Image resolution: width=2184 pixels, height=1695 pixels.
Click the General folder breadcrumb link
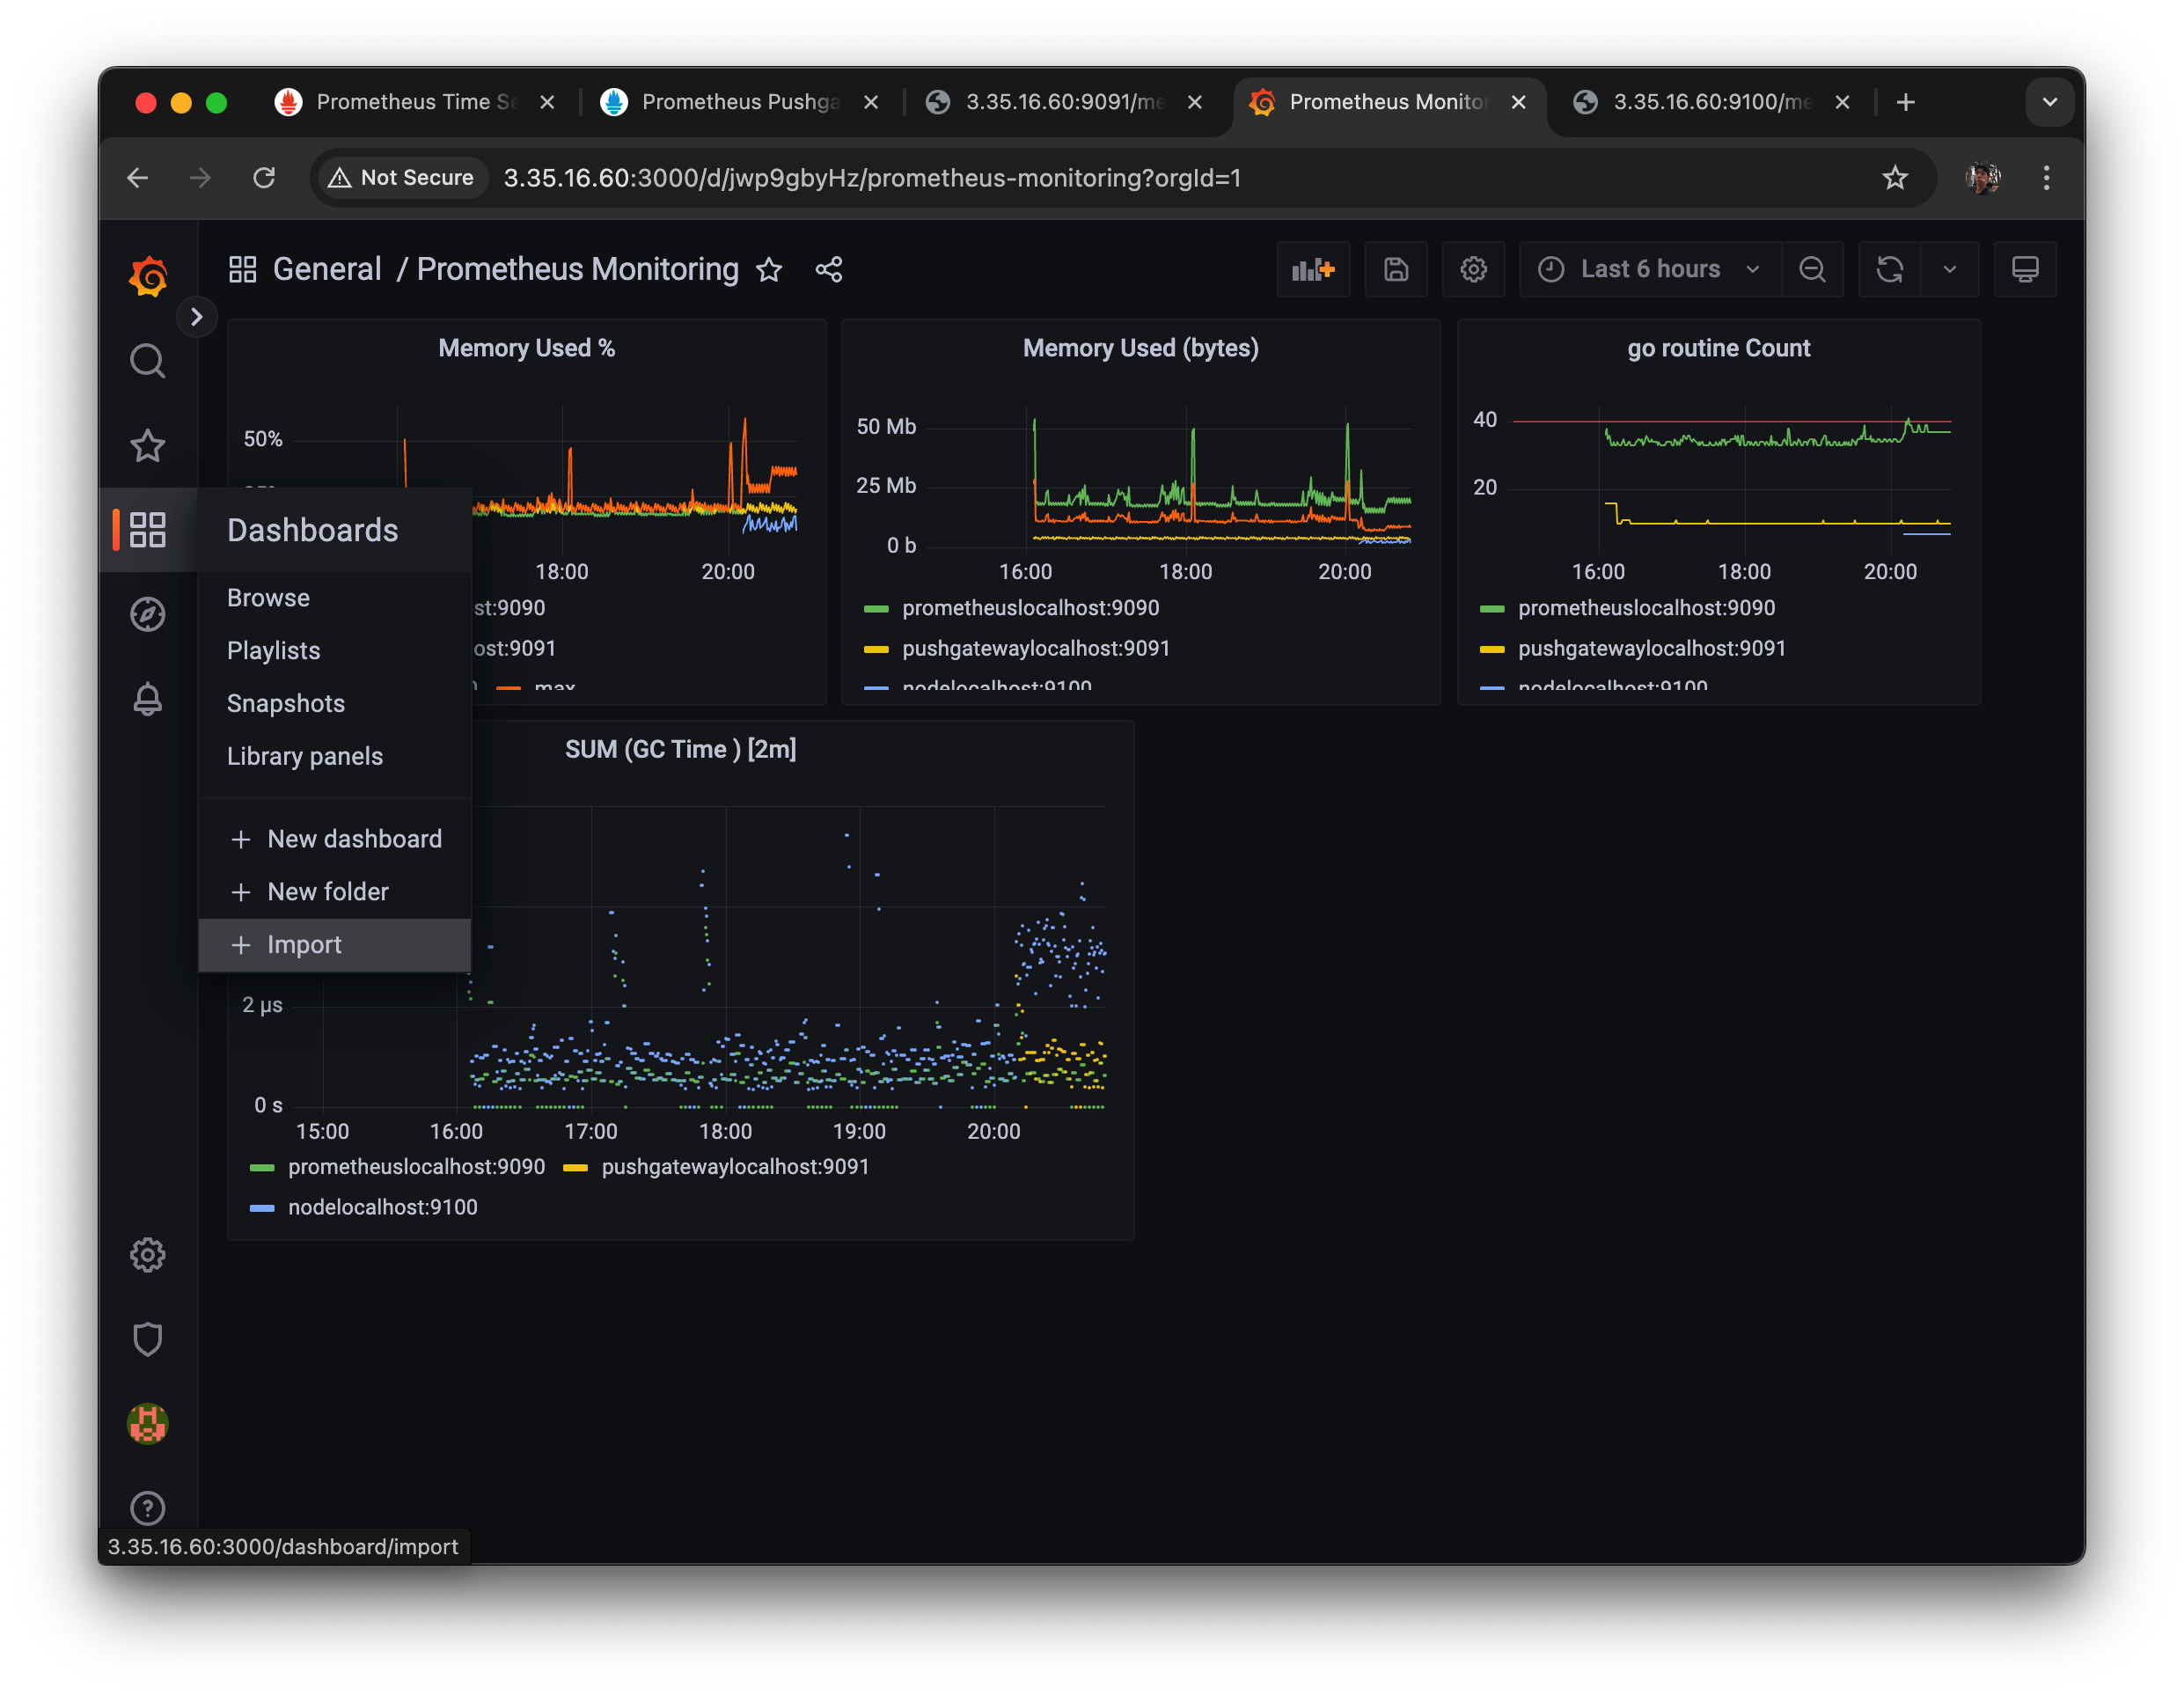coord(326,269)
